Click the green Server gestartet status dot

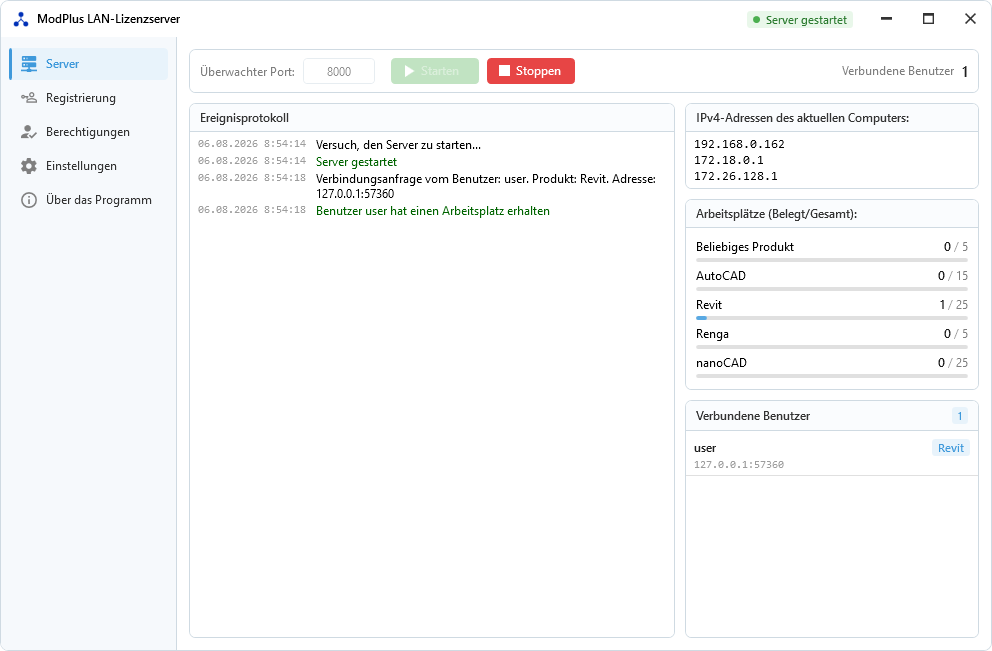click(x=756, y=20)
